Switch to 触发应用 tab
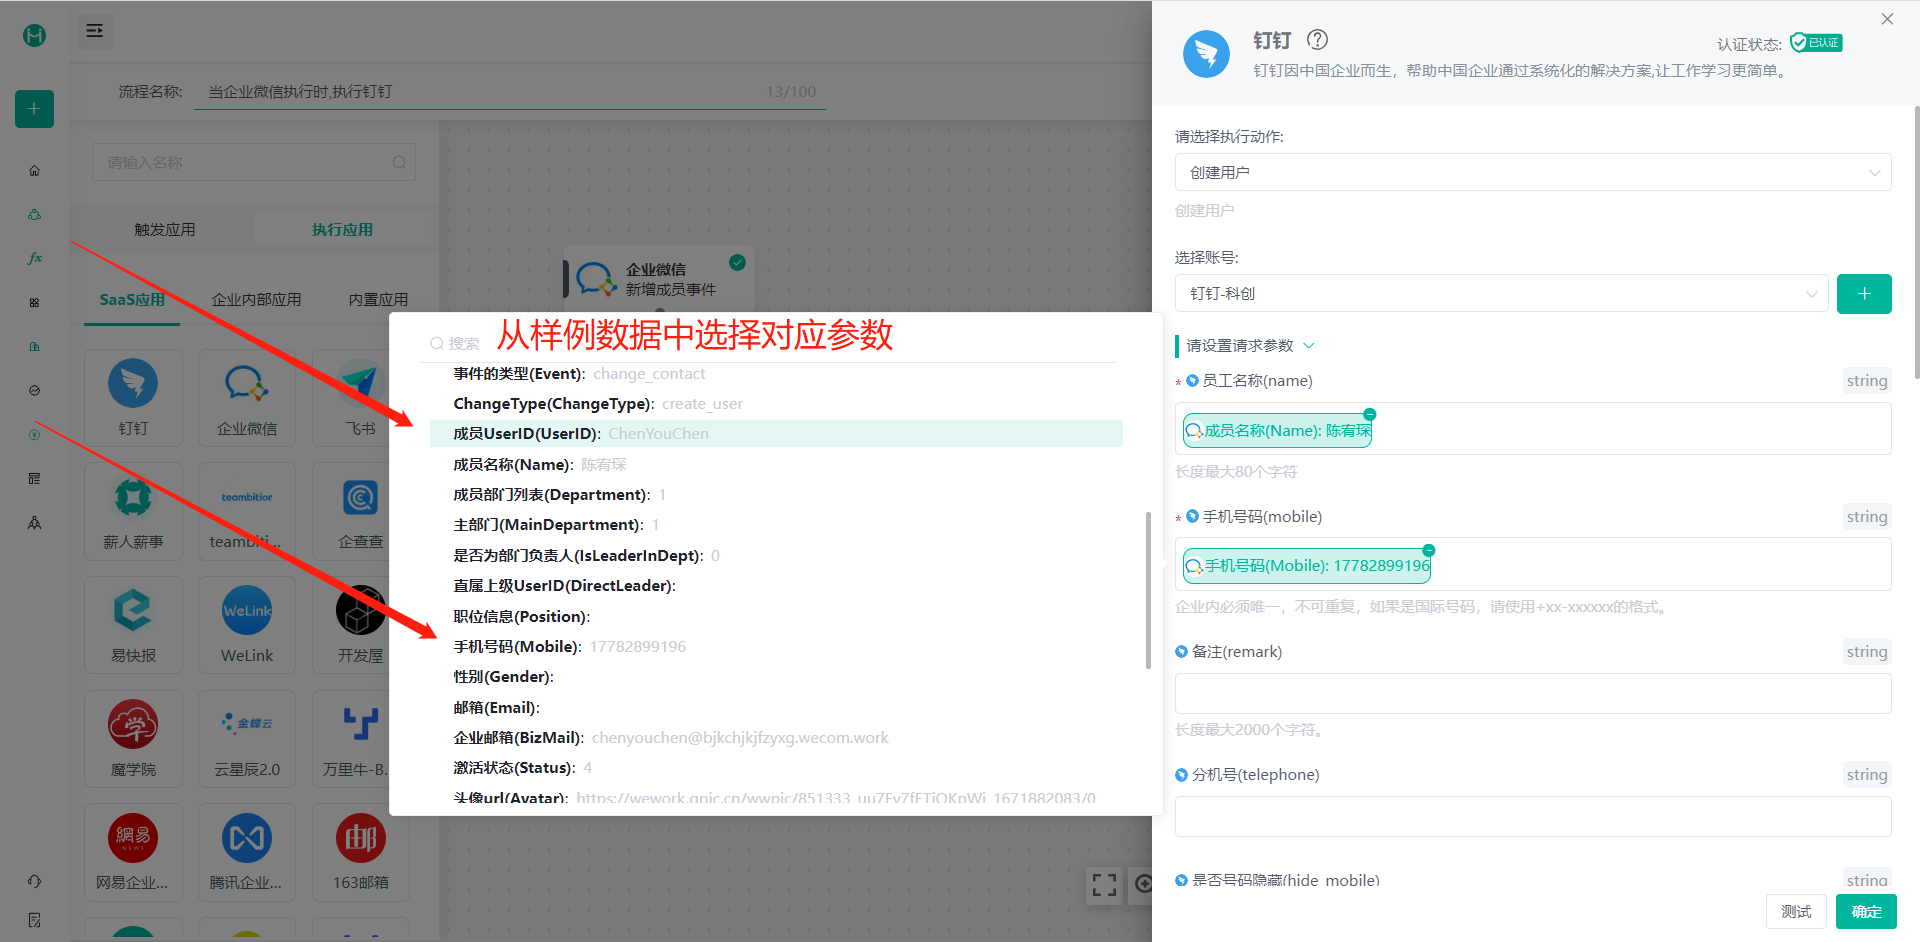The height and width of the screenshot is (942, 1920). pyautogui.click(x=165, y=230)
